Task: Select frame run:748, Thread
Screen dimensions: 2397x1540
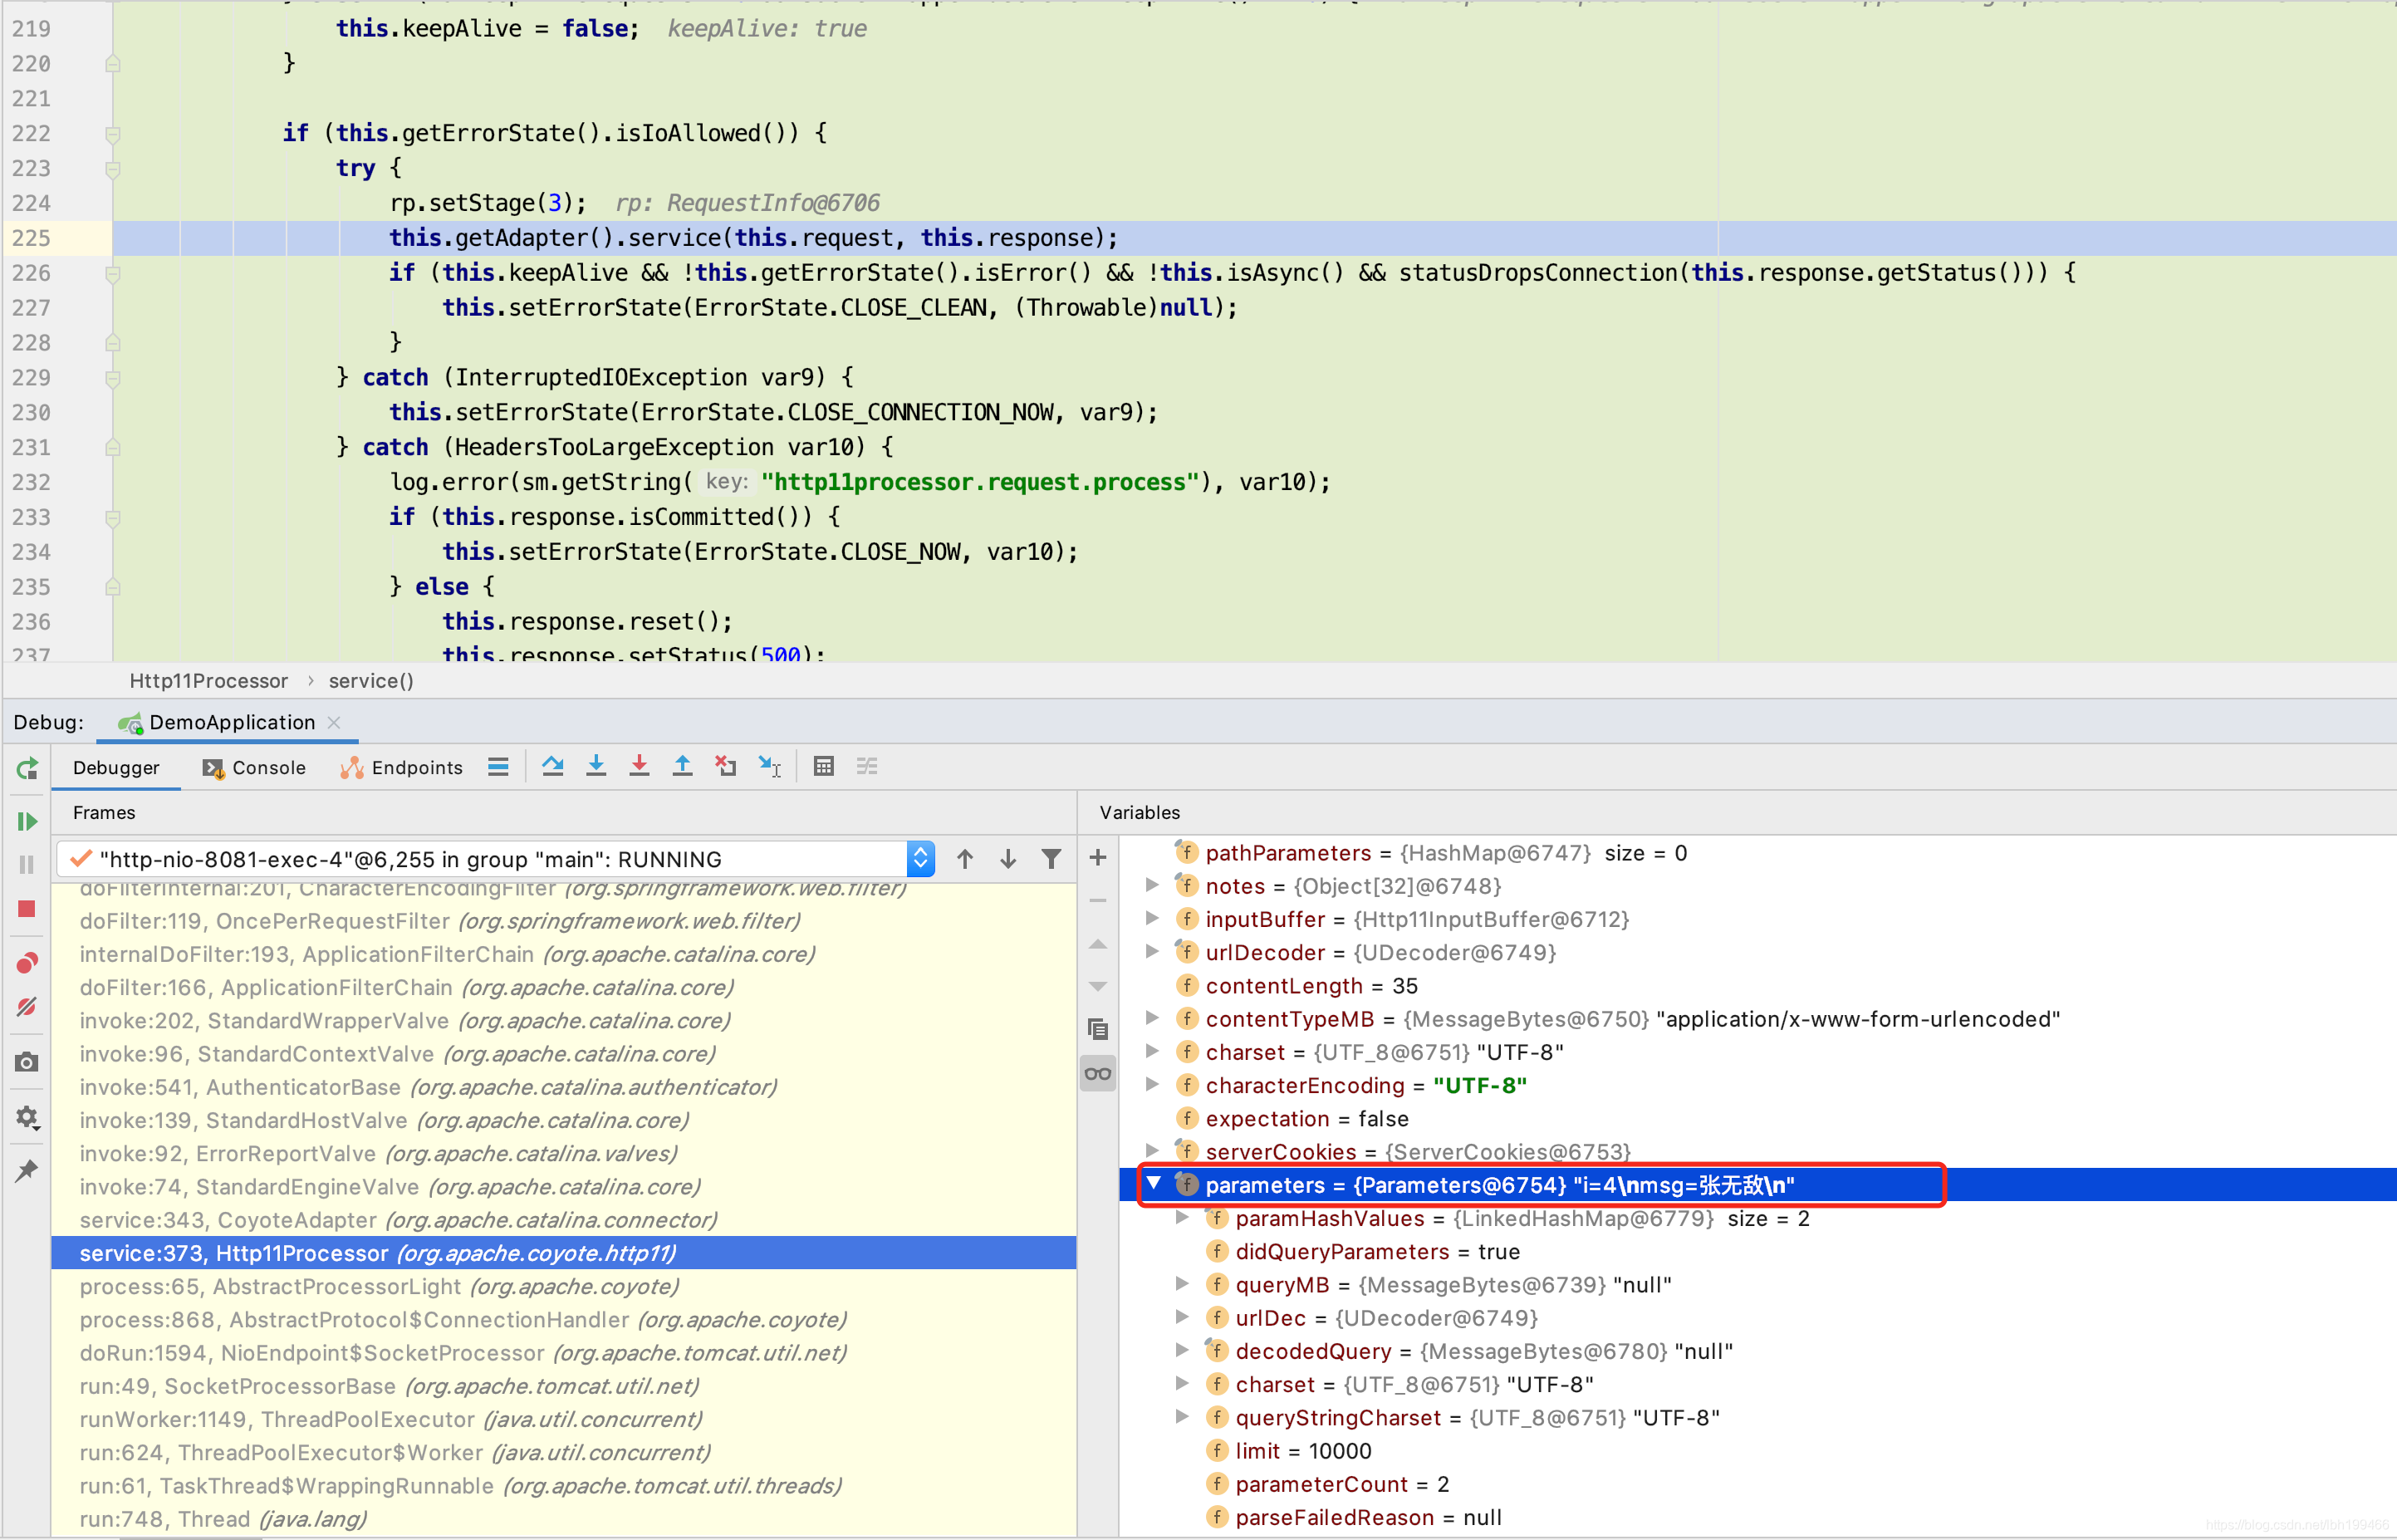Action: [564, 1519]
